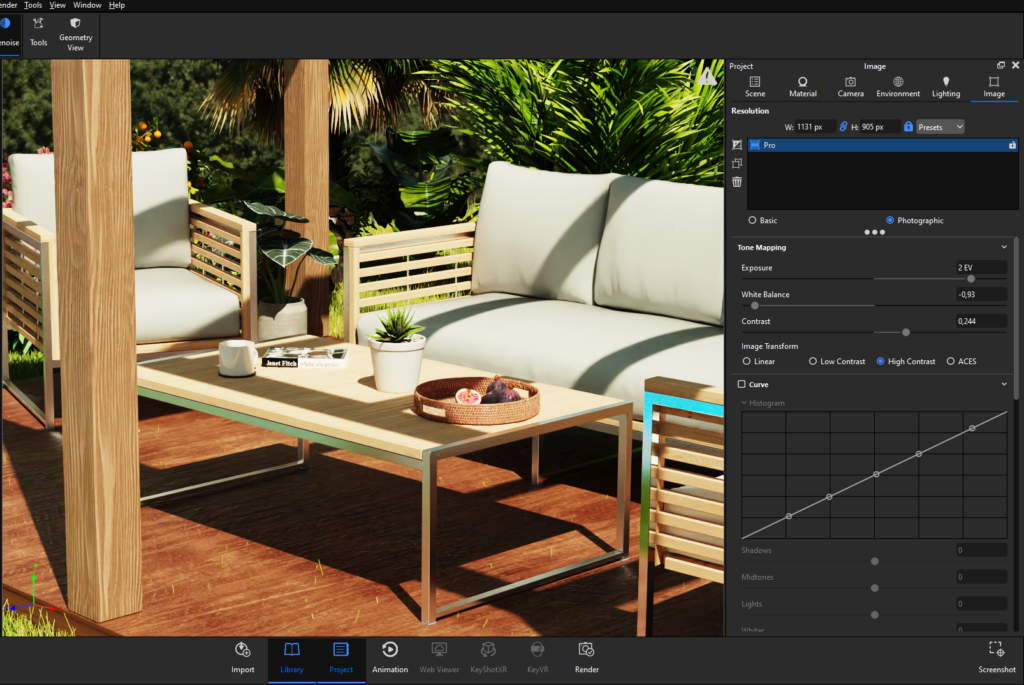Viewport: 1024px width, 685px height.
Task: Select the Basic image style radio button
Action: (x=752, y=221)
